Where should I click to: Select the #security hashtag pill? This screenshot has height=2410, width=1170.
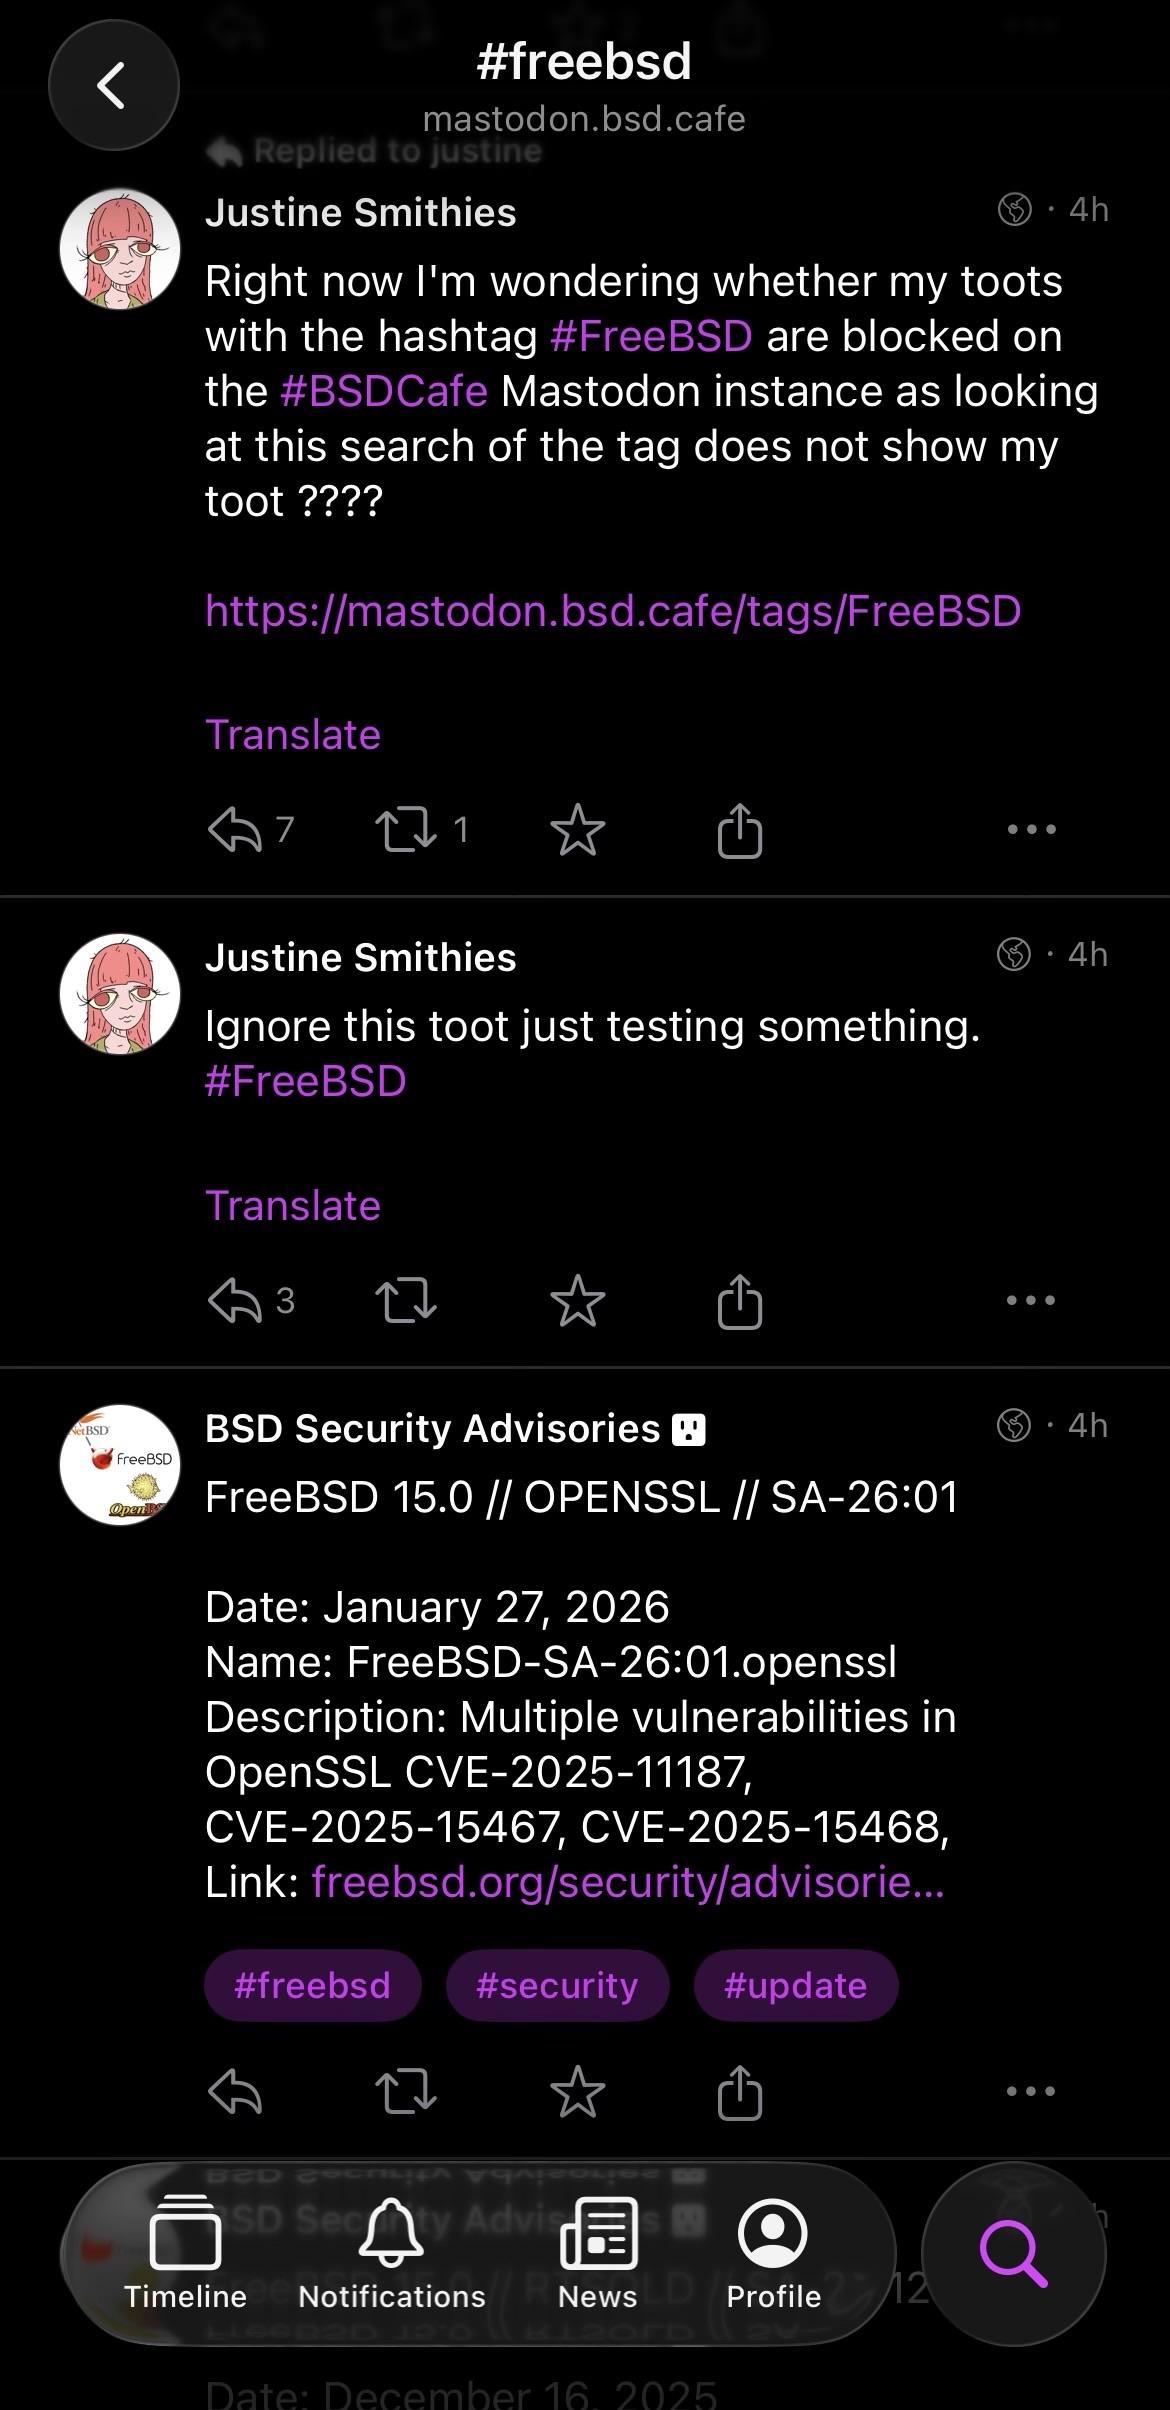(557, 1985)
